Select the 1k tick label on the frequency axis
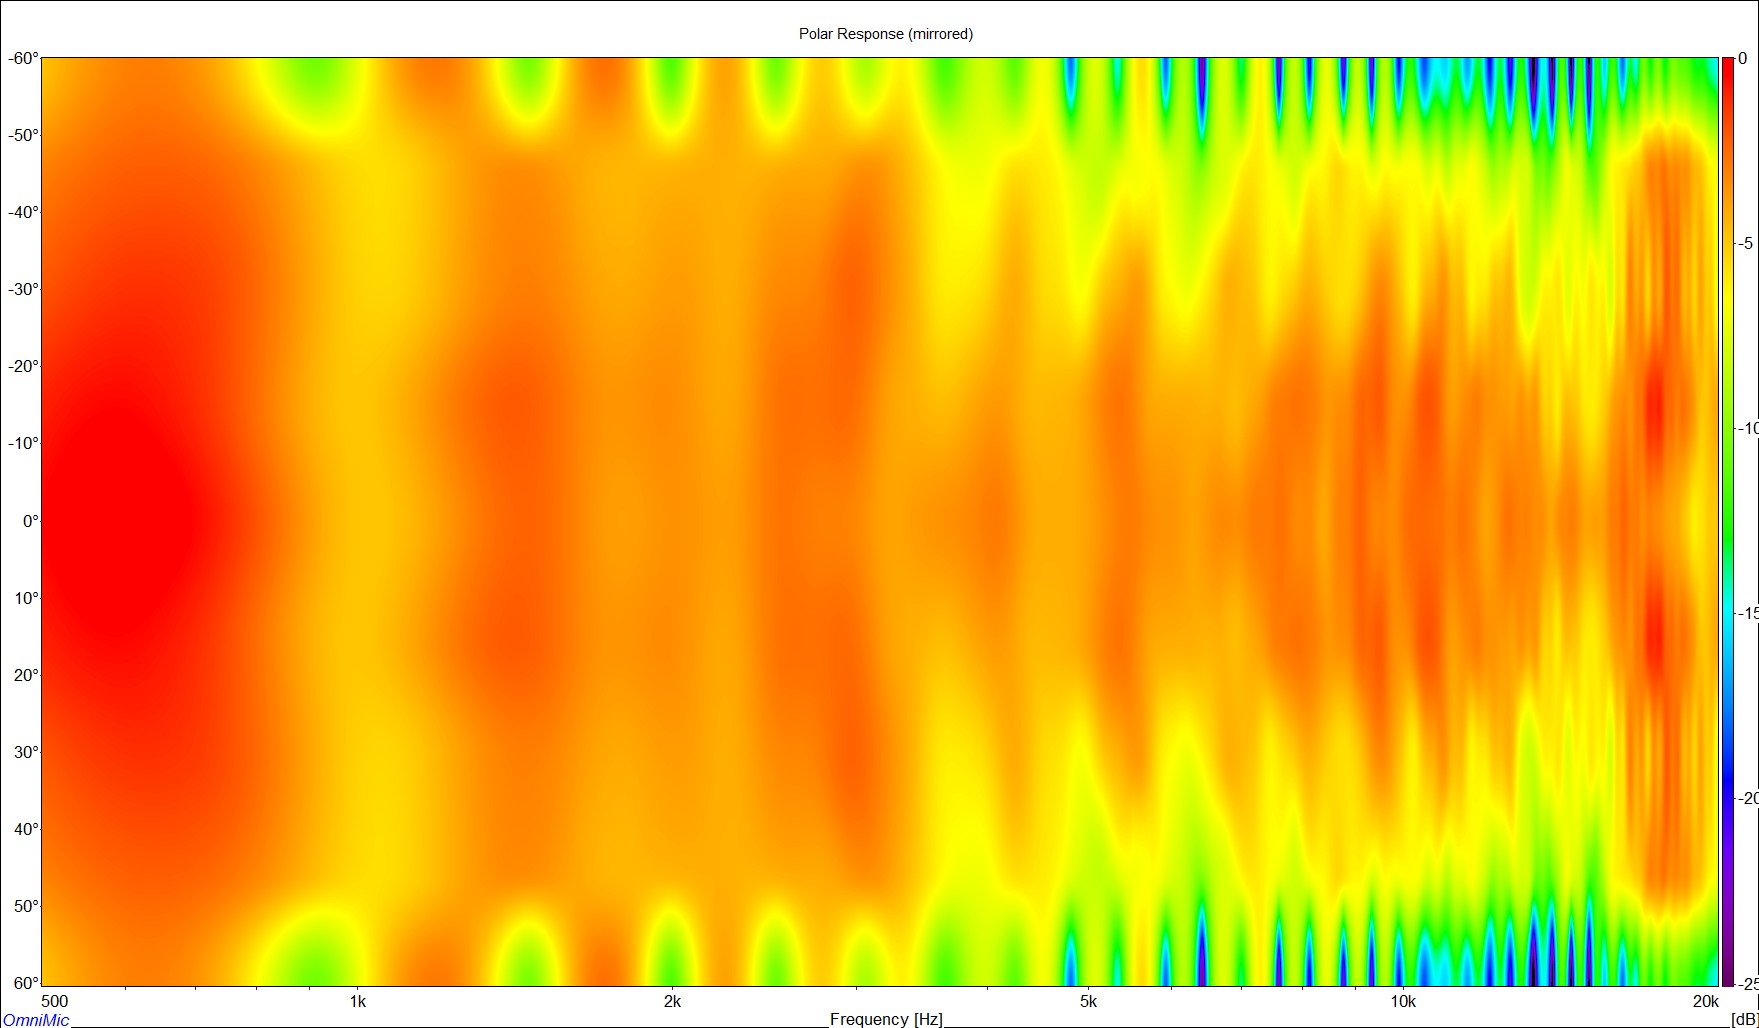 tap(357, 1001)
